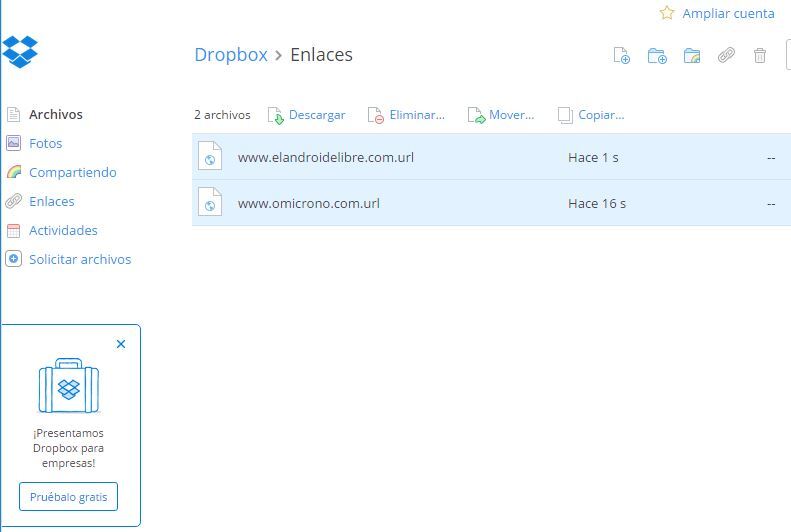Click Eliminar... action

[417, 115]
